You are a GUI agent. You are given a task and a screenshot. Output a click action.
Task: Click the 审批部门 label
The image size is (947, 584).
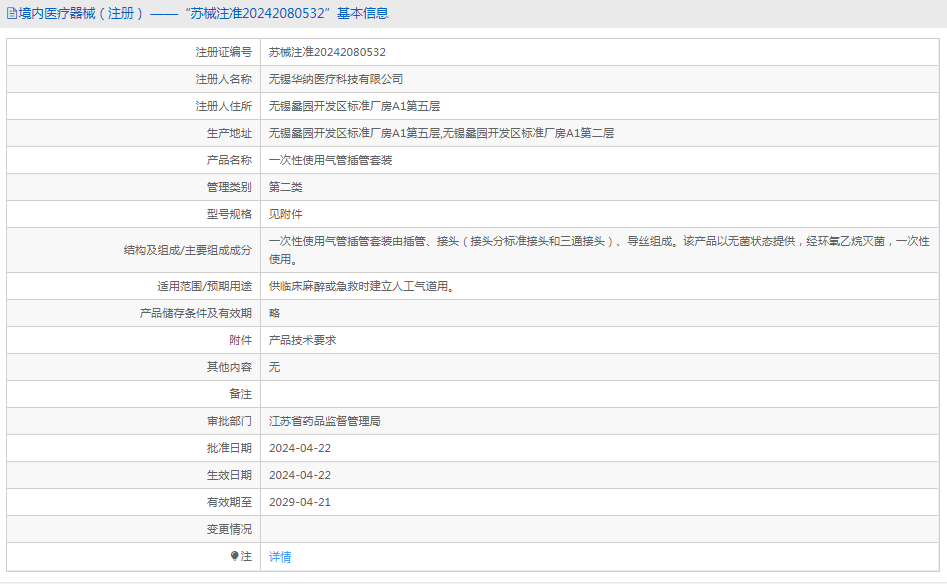tap(229, 421)
